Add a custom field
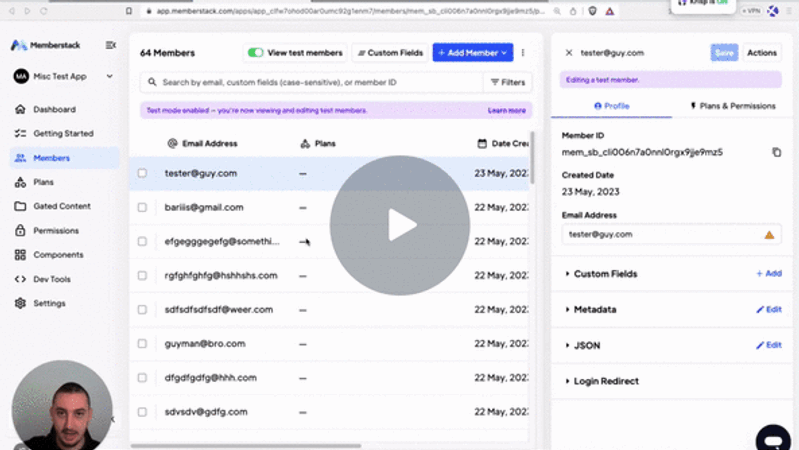799x450 pixels. click(769, 274)
